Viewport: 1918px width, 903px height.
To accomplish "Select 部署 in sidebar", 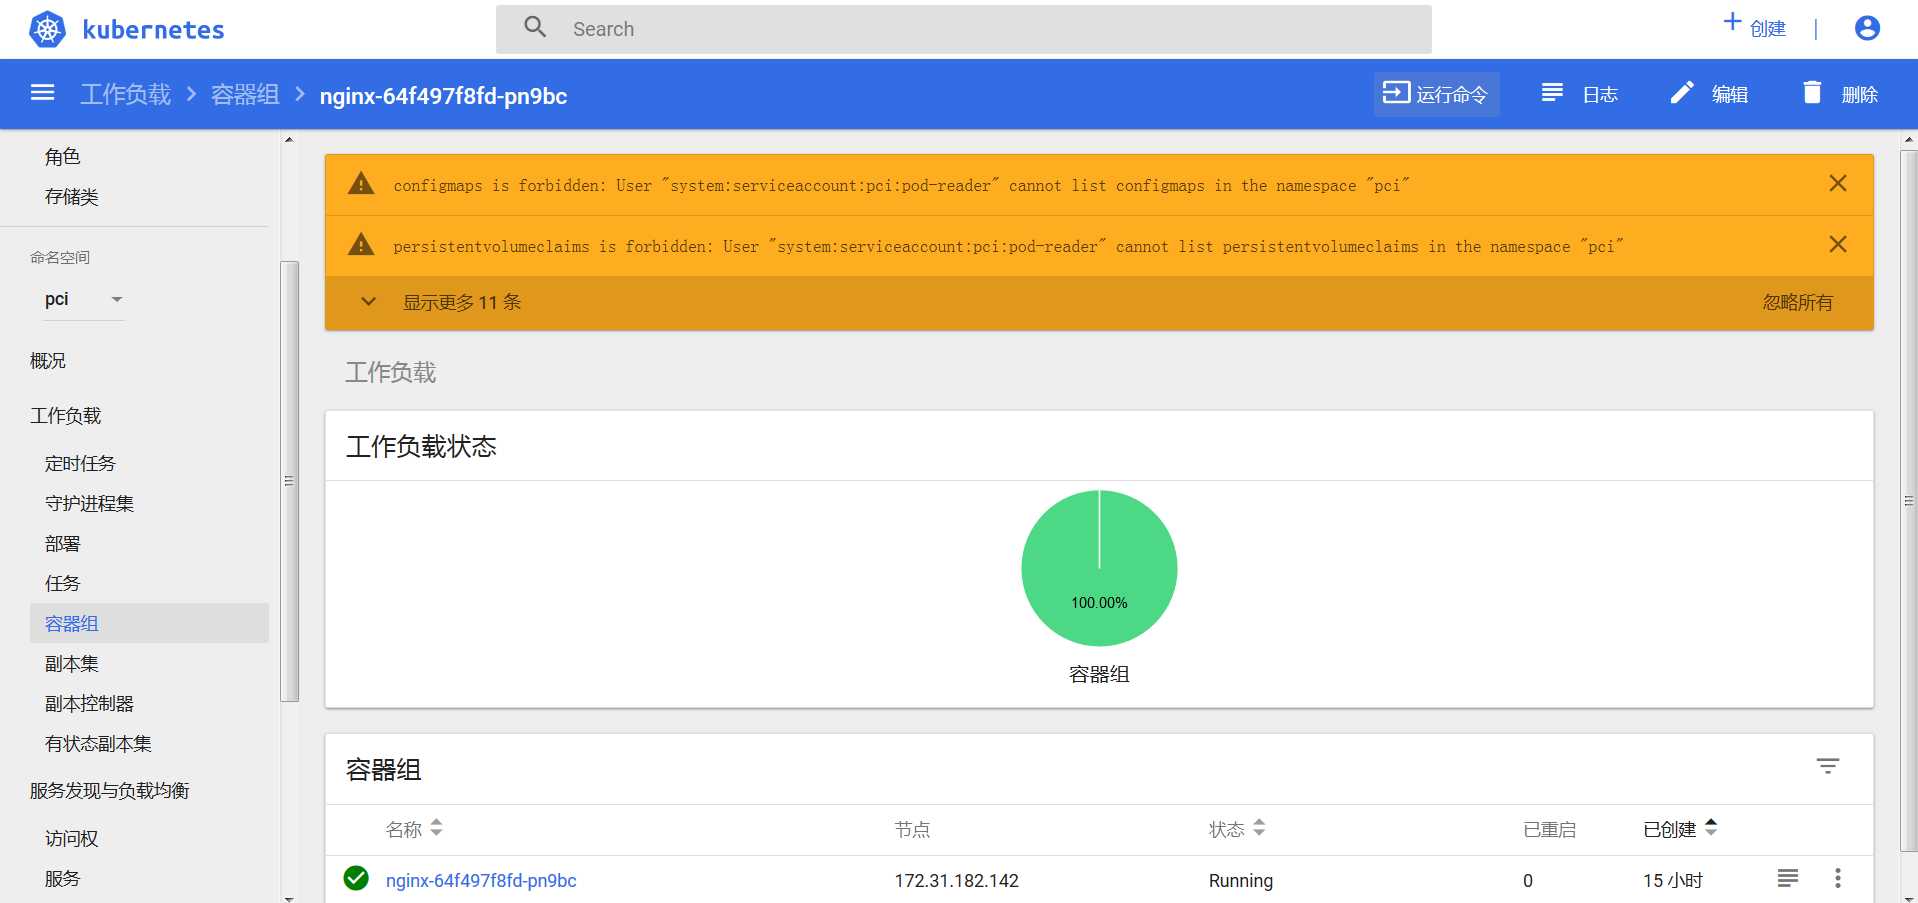I will pos(62,544).
